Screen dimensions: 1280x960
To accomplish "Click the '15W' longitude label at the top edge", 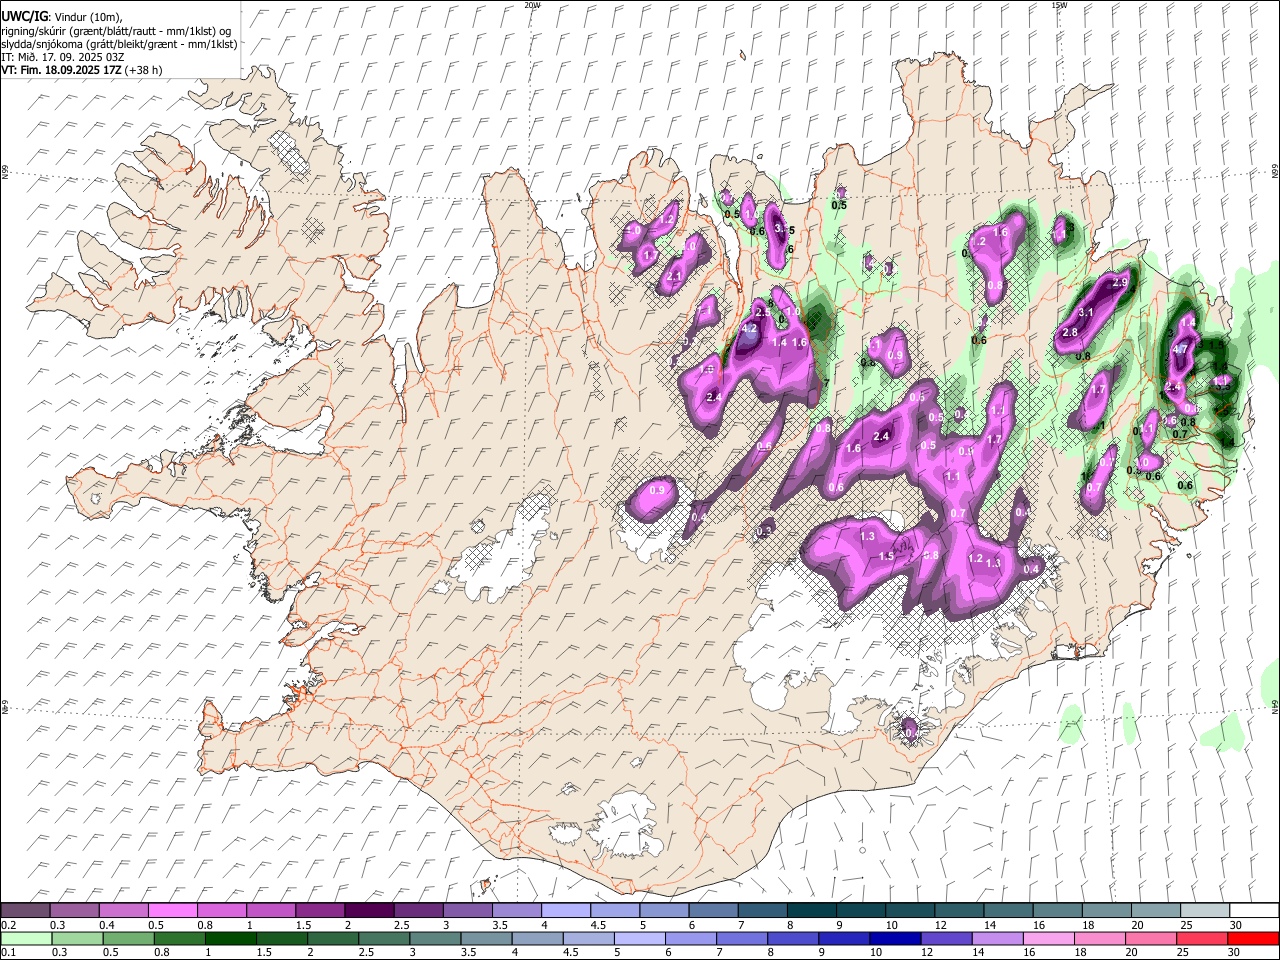I will (x=1059, y=5).
